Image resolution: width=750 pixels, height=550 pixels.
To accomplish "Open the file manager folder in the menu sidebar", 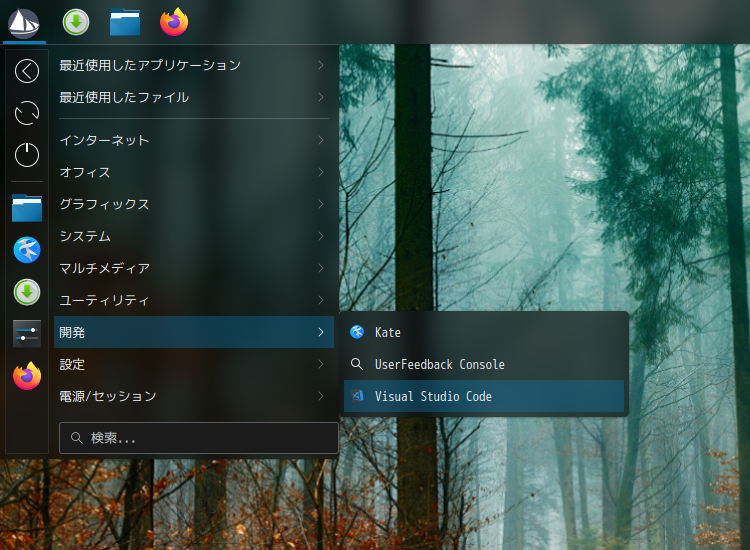I will click(27, 208).
